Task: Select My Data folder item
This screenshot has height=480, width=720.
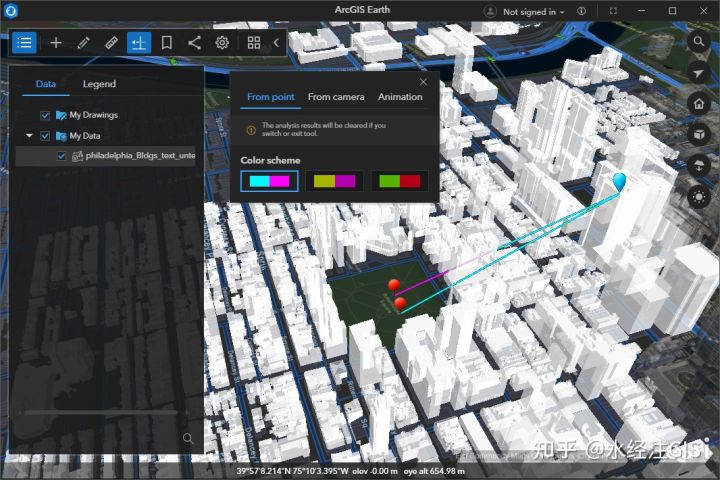Action: coord(78,136)
